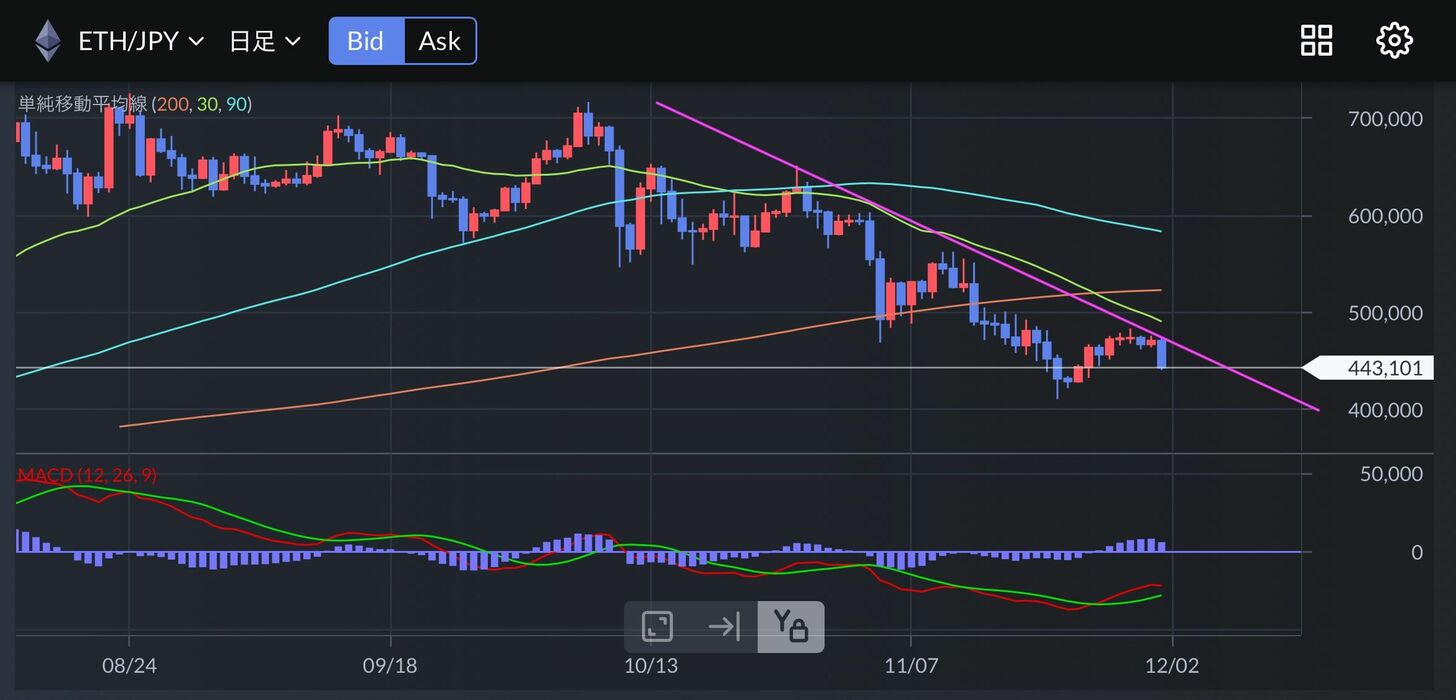Viewport: 1456px width, 700px height.
Task: Switch price display to Bid
Action: tap(366, 41)
